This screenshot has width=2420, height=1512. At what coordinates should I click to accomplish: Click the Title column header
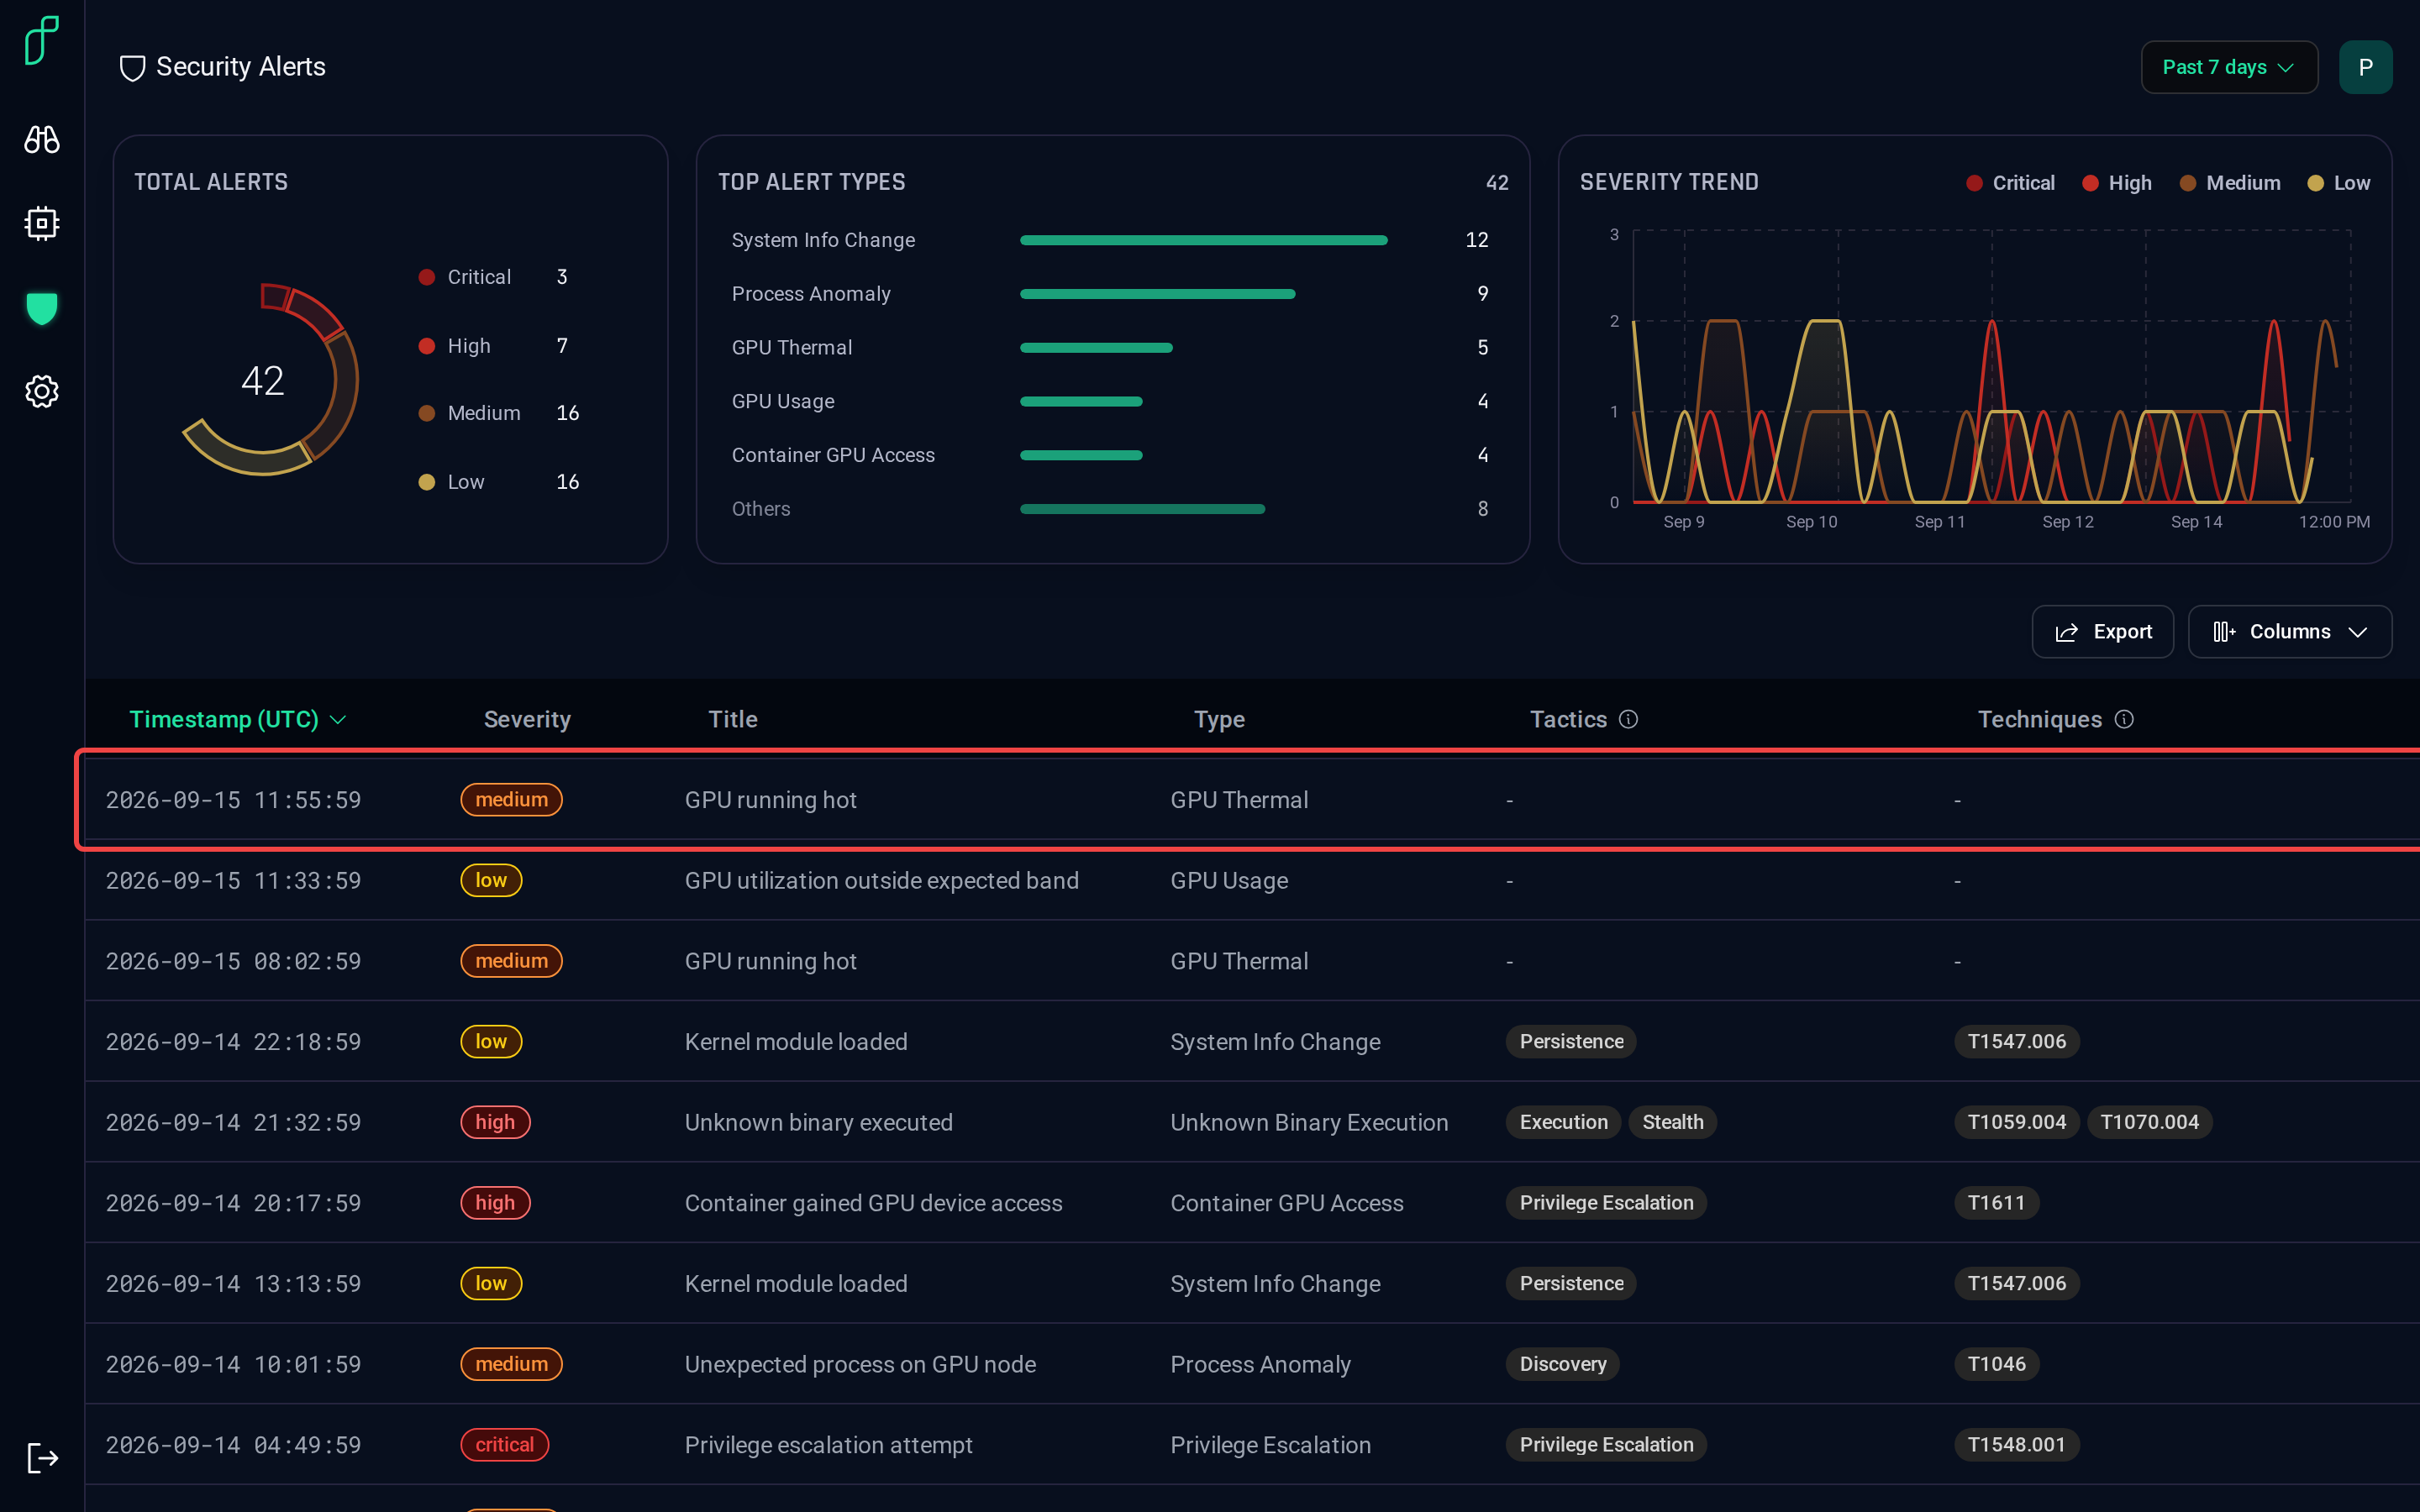(x=733, y=719)
